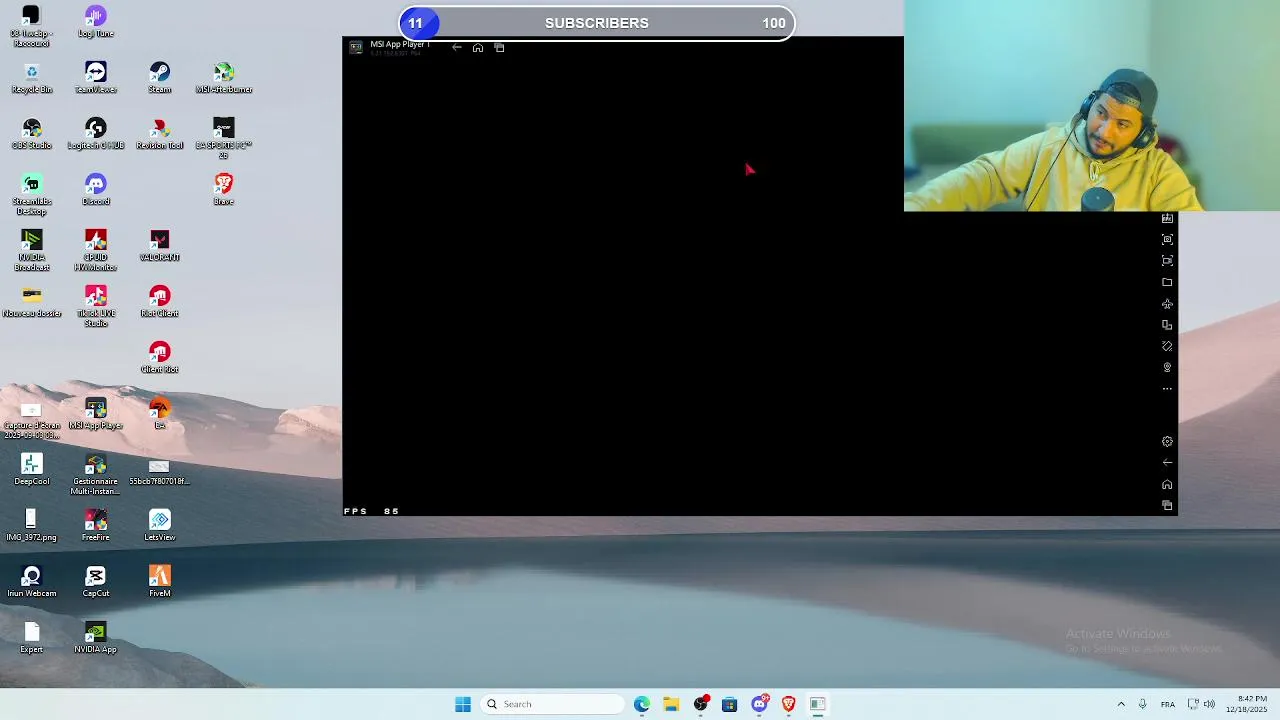Open Discord from the taskbar
1280x720 pixels.
pyautogui.click(x=759, y=704)
